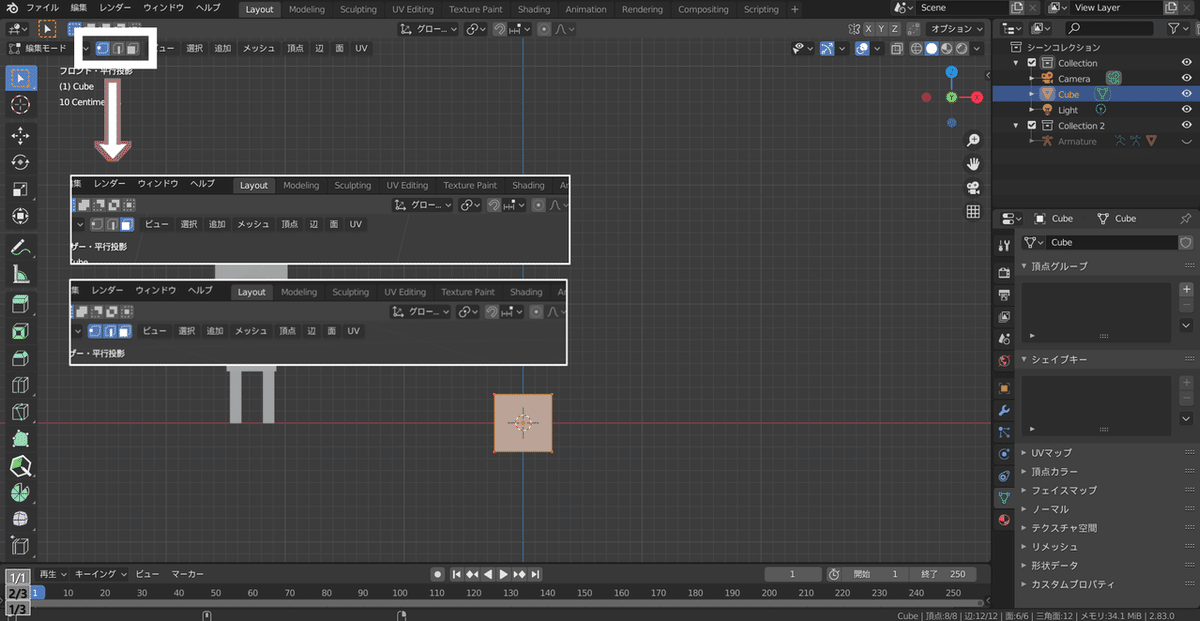
Task: Switch to orthographic grid view icon
Action: tap(972, 212)
